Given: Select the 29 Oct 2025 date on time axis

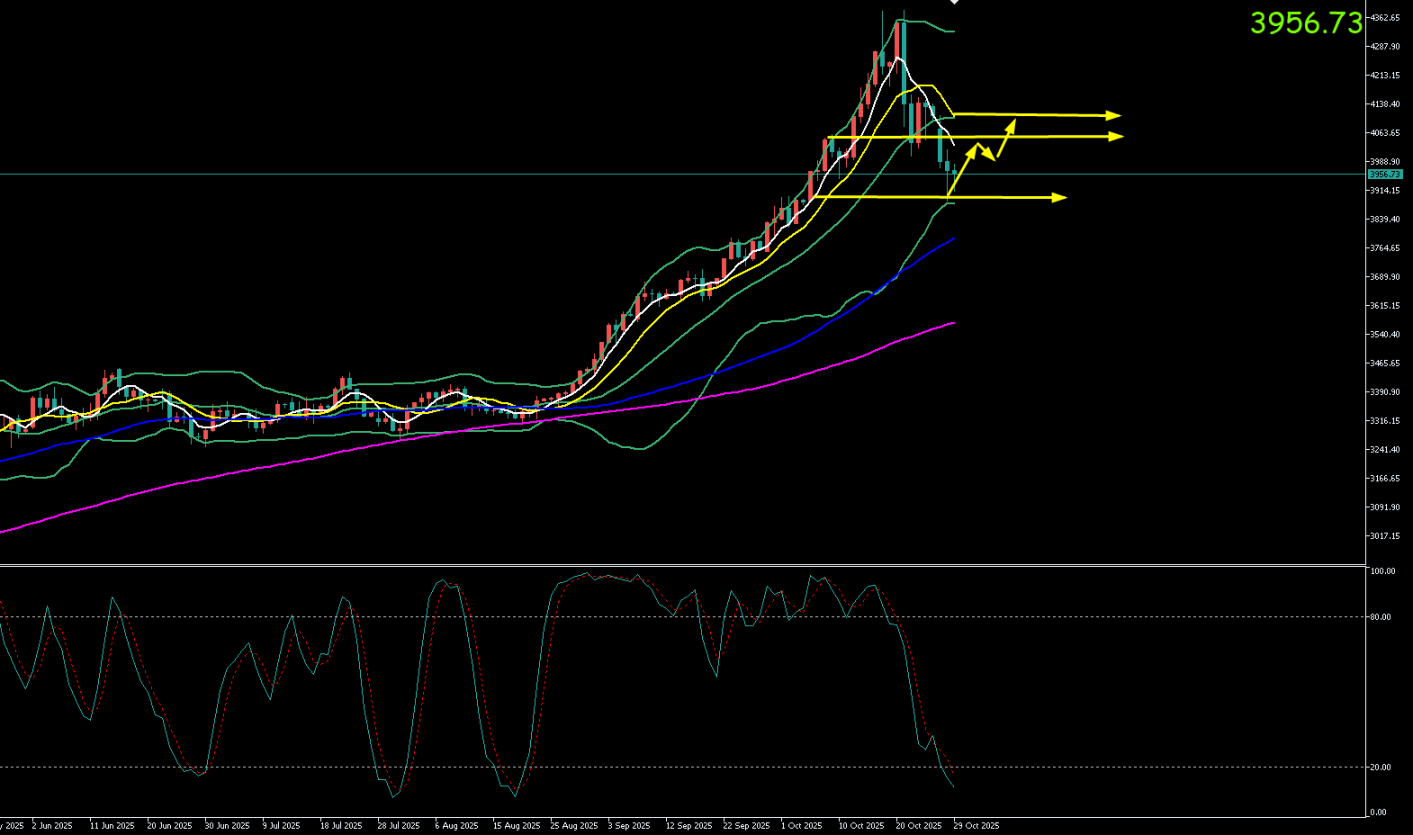Looking at the screenshot, I should tap(975, 826).
